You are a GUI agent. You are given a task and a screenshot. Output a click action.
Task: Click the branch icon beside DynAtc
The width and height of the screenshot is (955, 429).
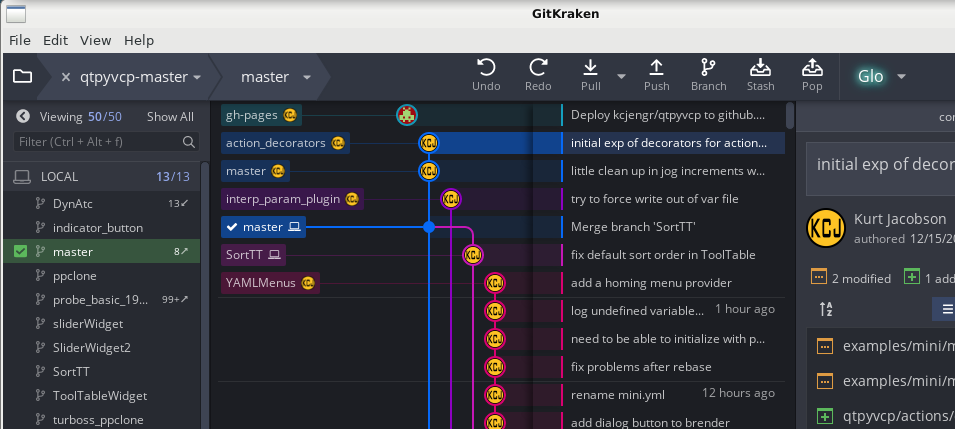[40, 204]
